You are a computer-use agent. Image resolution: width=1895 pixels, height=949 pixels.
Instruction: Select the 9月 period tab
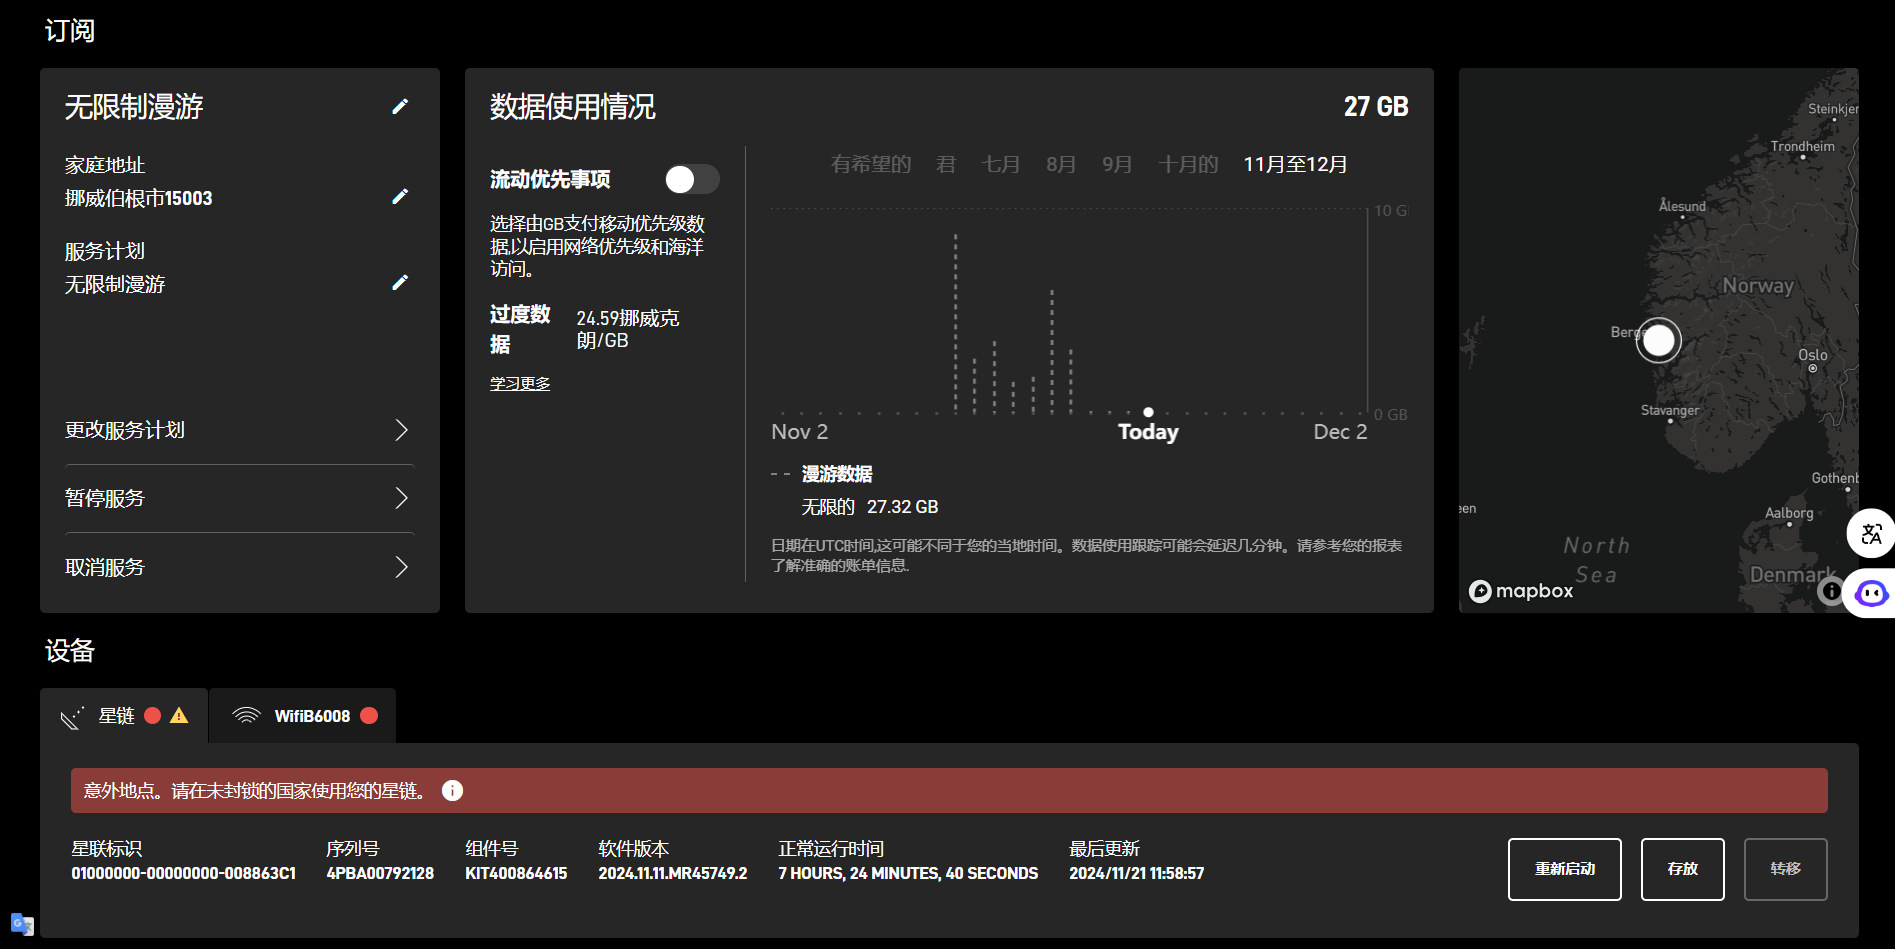pos(1117,164)
